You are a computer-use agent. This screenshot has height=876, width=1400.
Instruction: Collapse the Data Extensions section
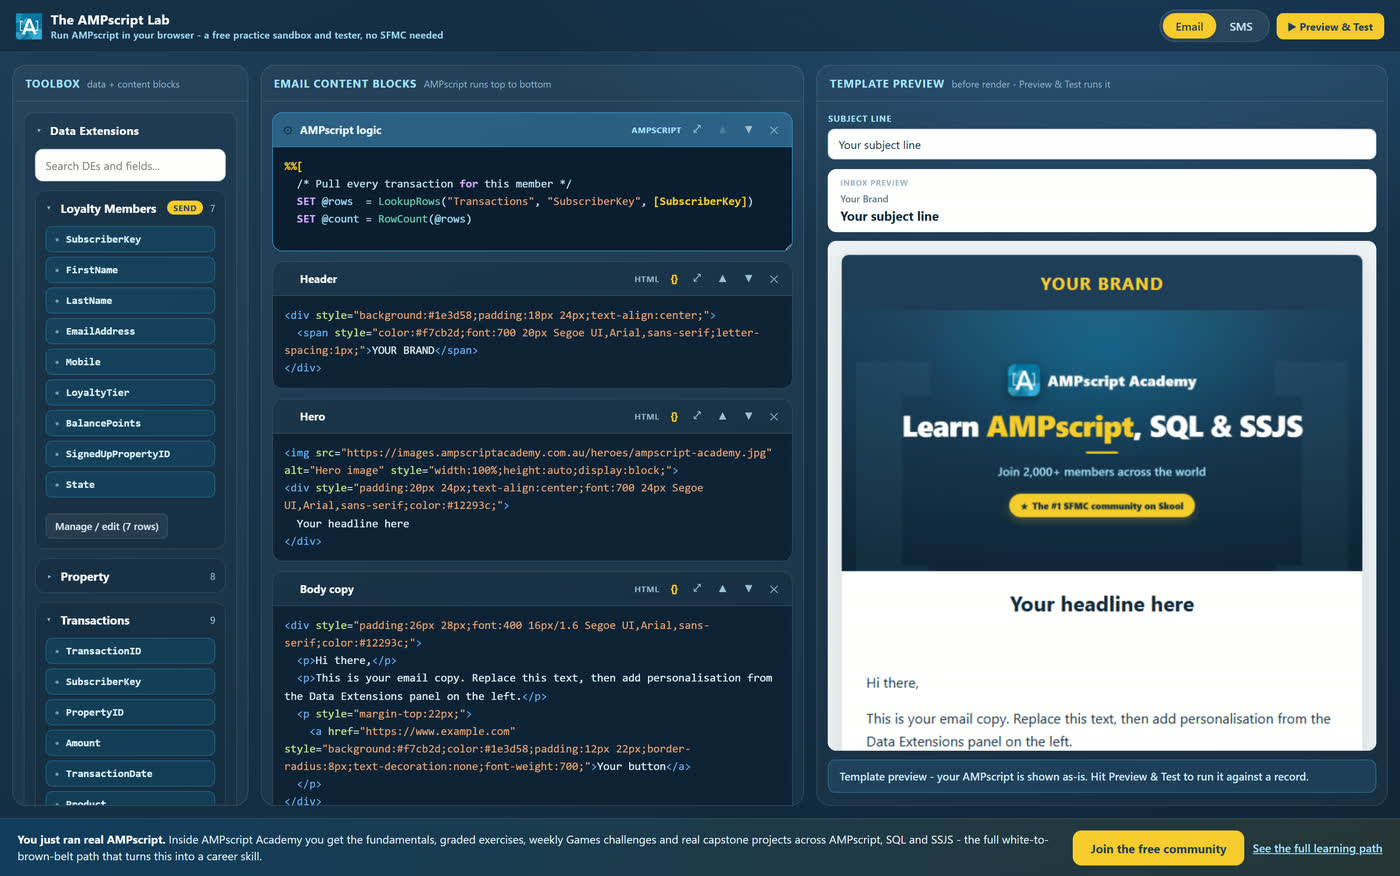pyautogui.click(x=39, y=131)
